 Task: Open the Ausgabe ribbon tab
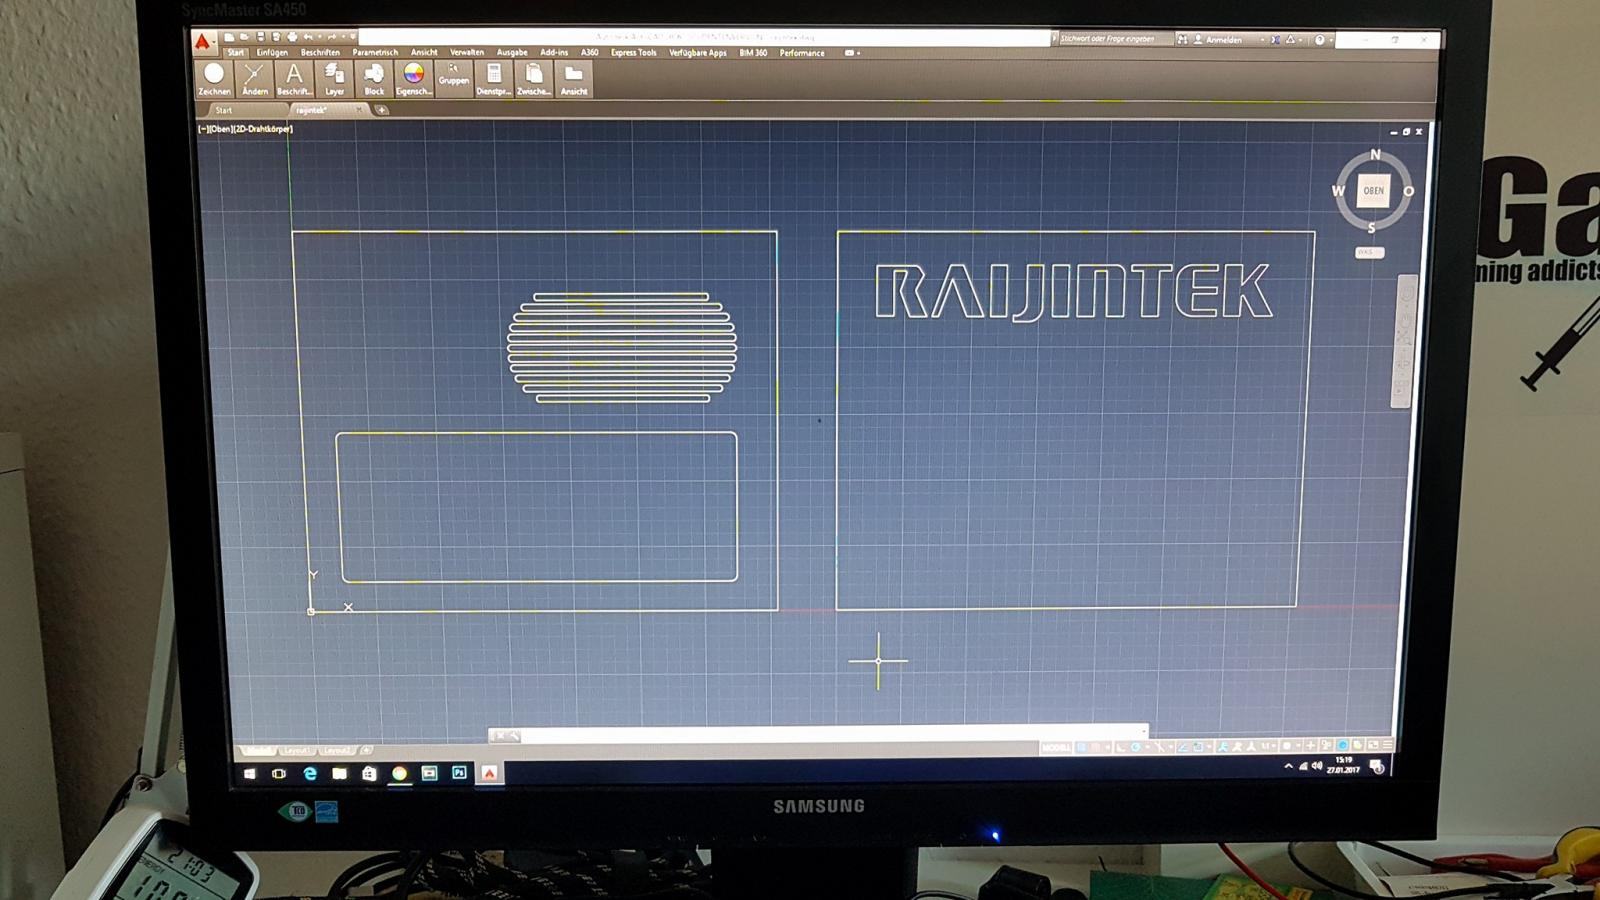(x=512, y=53)
